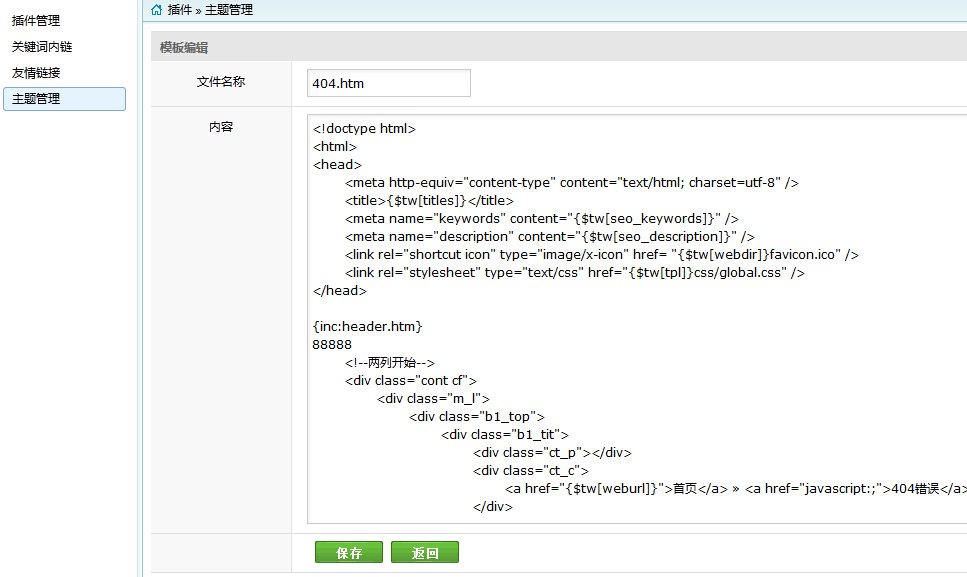
Task: Click the closing head tag line
Action: pyautogui.click(x=339, y=290)
